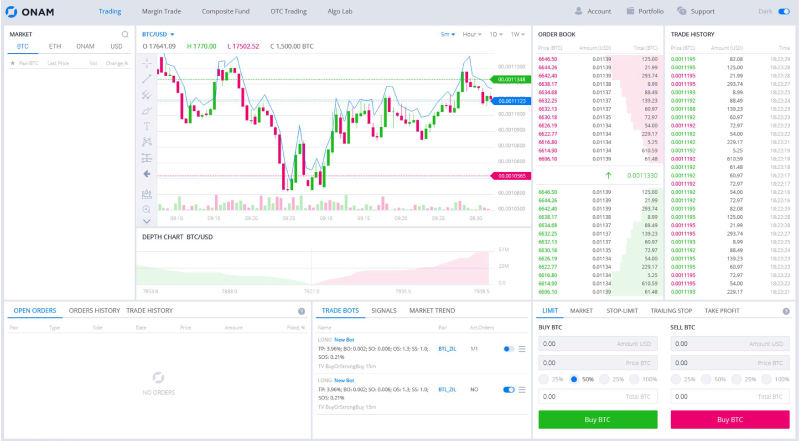Select the crosshair tool in chart toolbar

146,63
